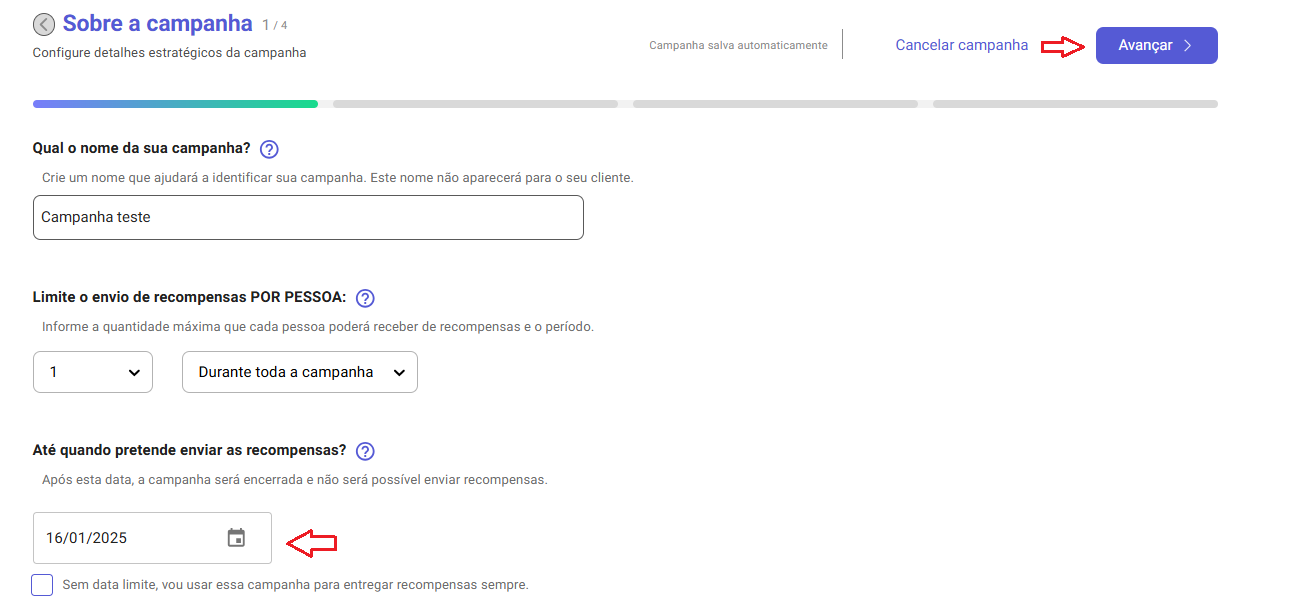Click the chevron arrow inside Avançar button
Viewport: 1292px width, 615px height.
[x=1187, y=46]
